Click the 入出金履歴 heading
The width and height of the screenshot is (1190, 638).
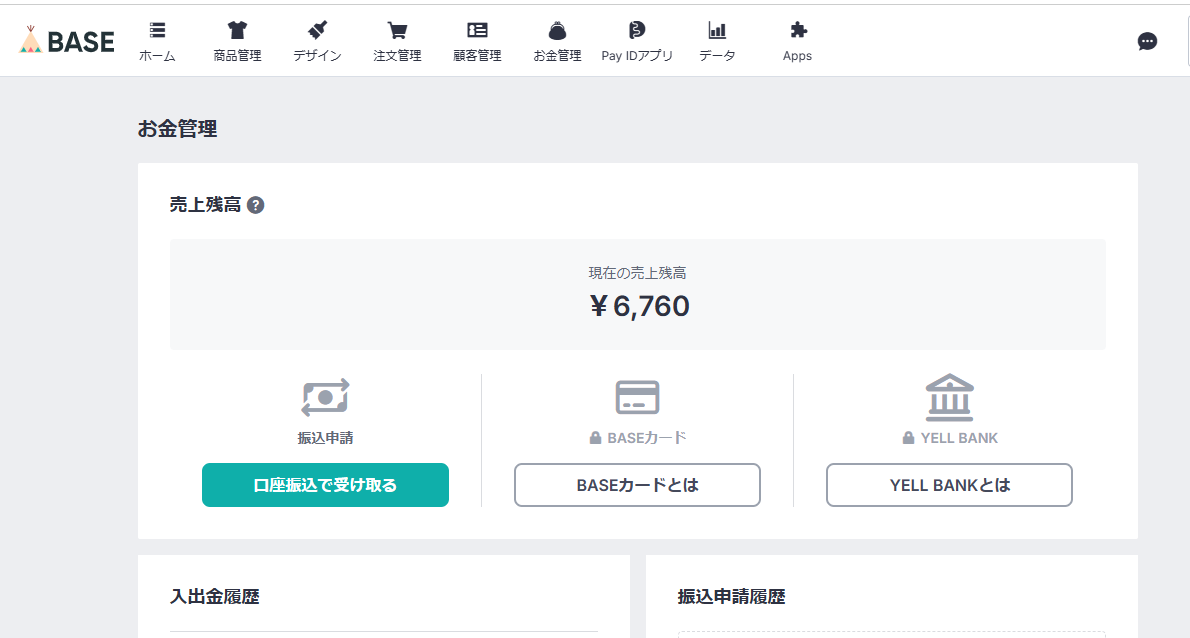point(215,597)
